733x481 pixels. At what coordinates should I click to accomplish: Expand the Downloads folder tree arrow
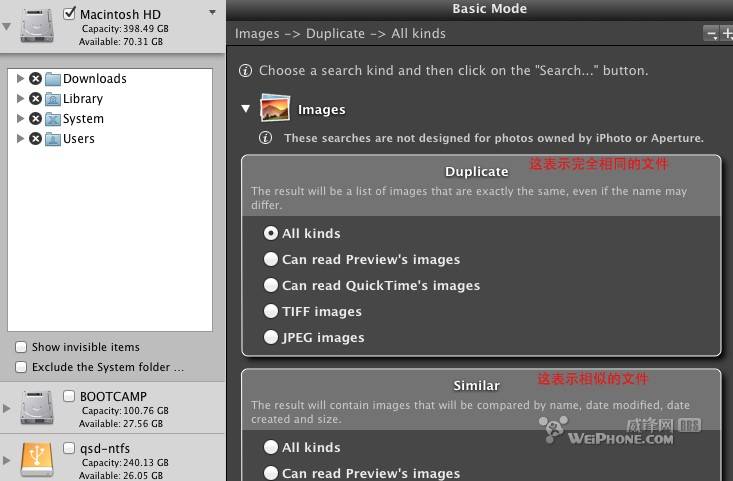(x=21, y=79)
